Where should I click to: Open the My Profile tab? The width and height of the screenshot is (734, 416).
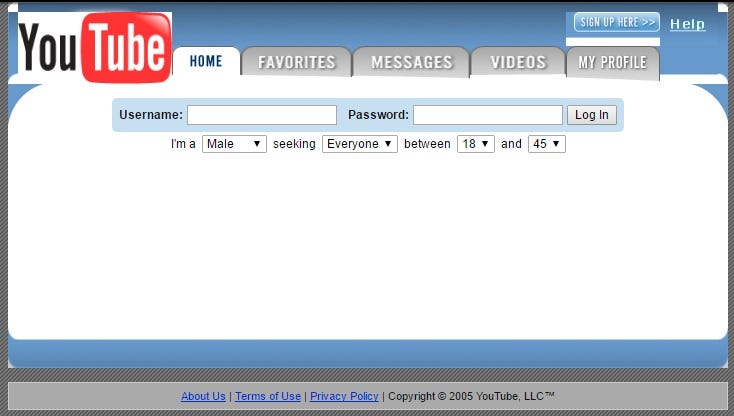[x=613, y=62]
